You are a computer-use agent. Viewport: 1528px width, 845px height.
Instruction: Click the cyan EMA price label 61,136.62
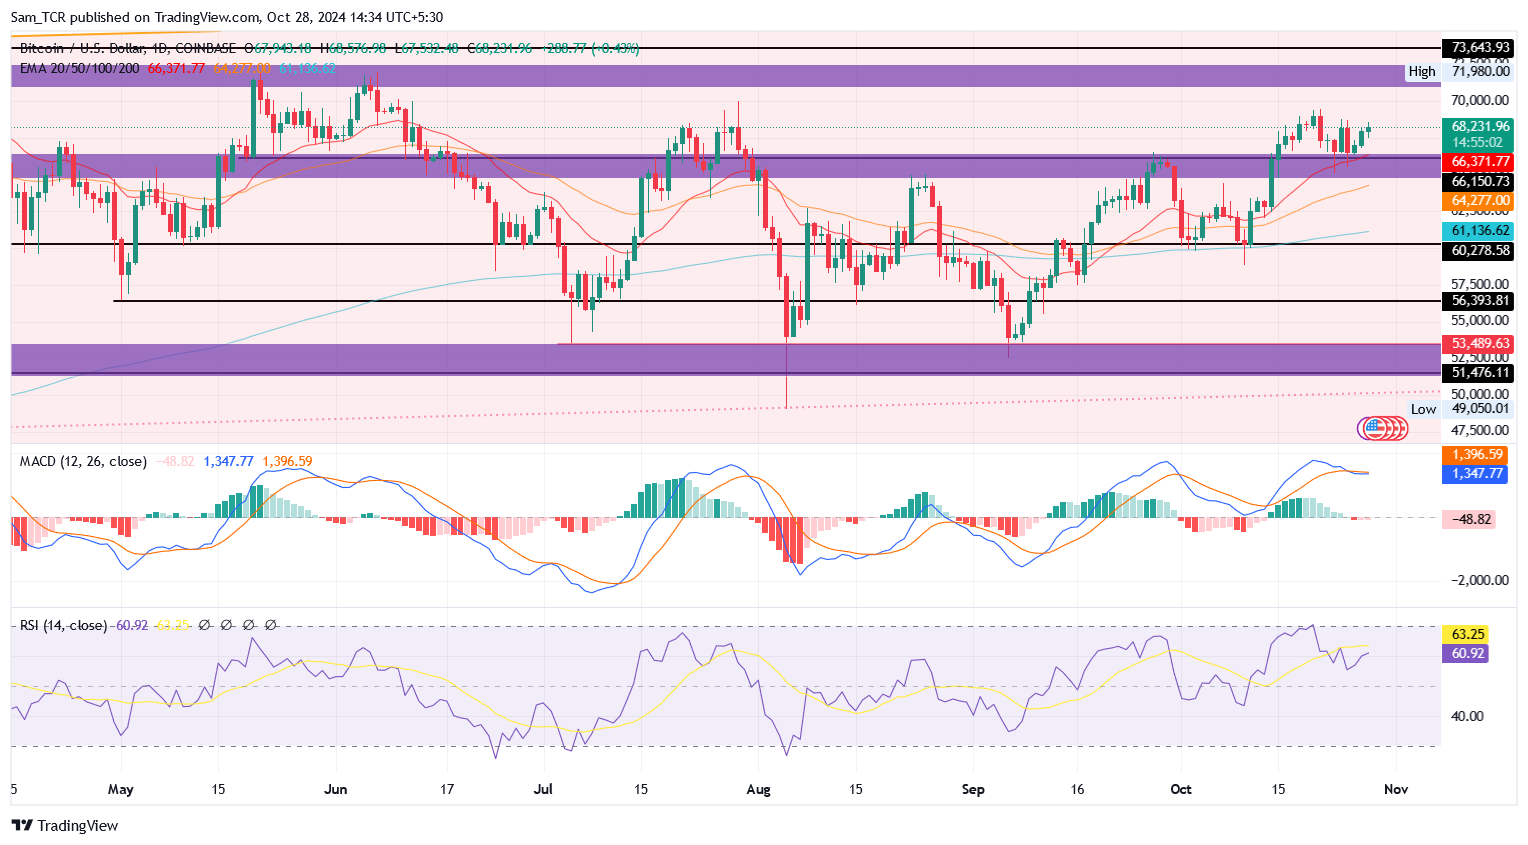click(1477, 231)
